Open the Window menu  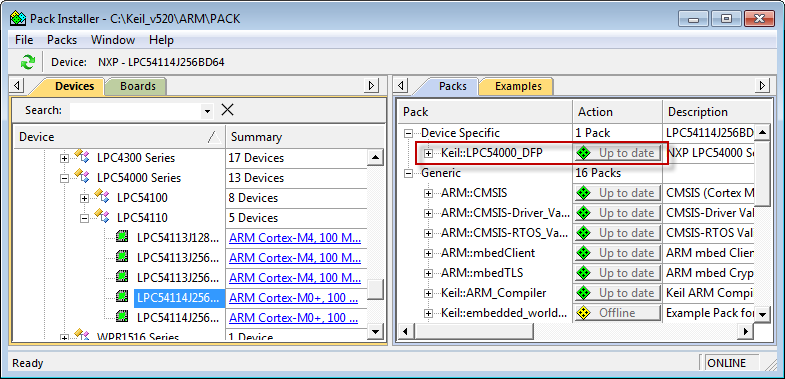click(x=113, y=40)
